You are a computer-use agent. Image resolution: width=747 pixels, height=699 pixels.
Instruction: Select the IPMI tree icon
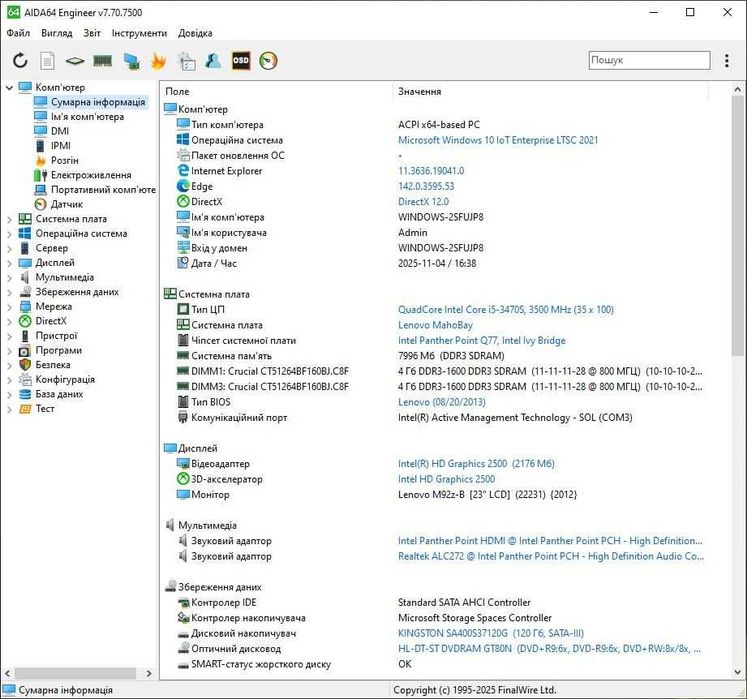tap(40, 145)
